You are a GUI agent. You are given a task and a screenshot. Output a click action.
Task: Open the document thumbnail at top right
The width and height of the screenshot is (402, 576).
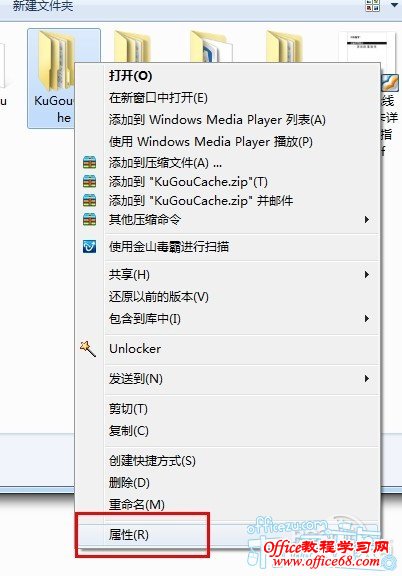(367, 48)
